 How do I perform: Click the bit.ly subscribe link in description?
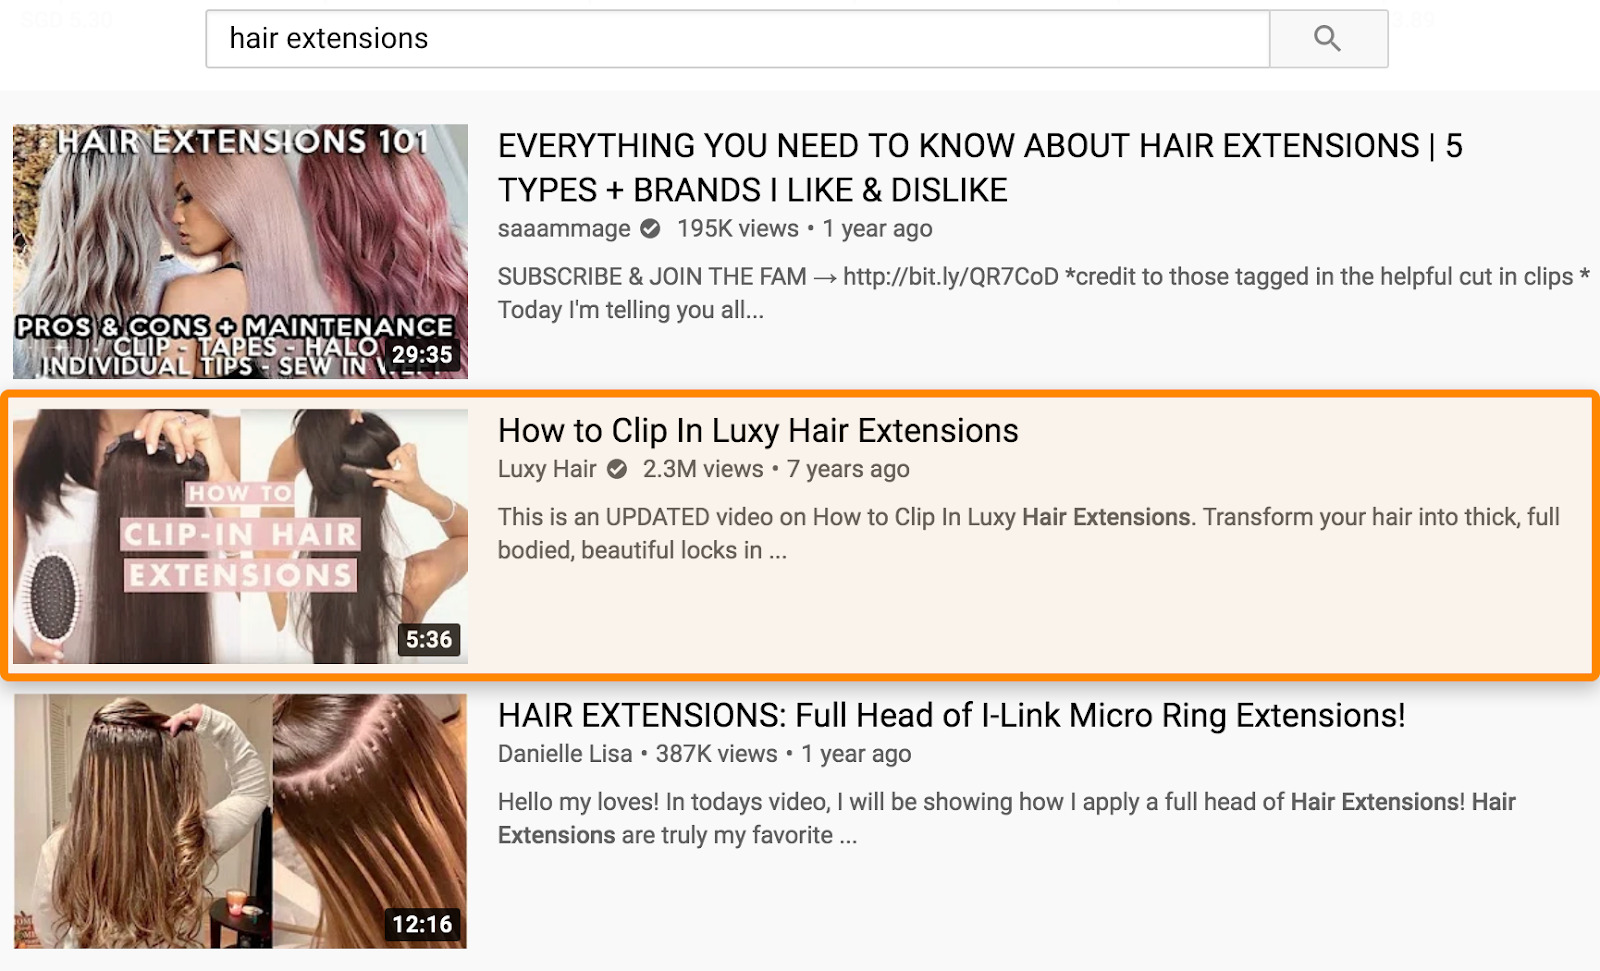950,277
